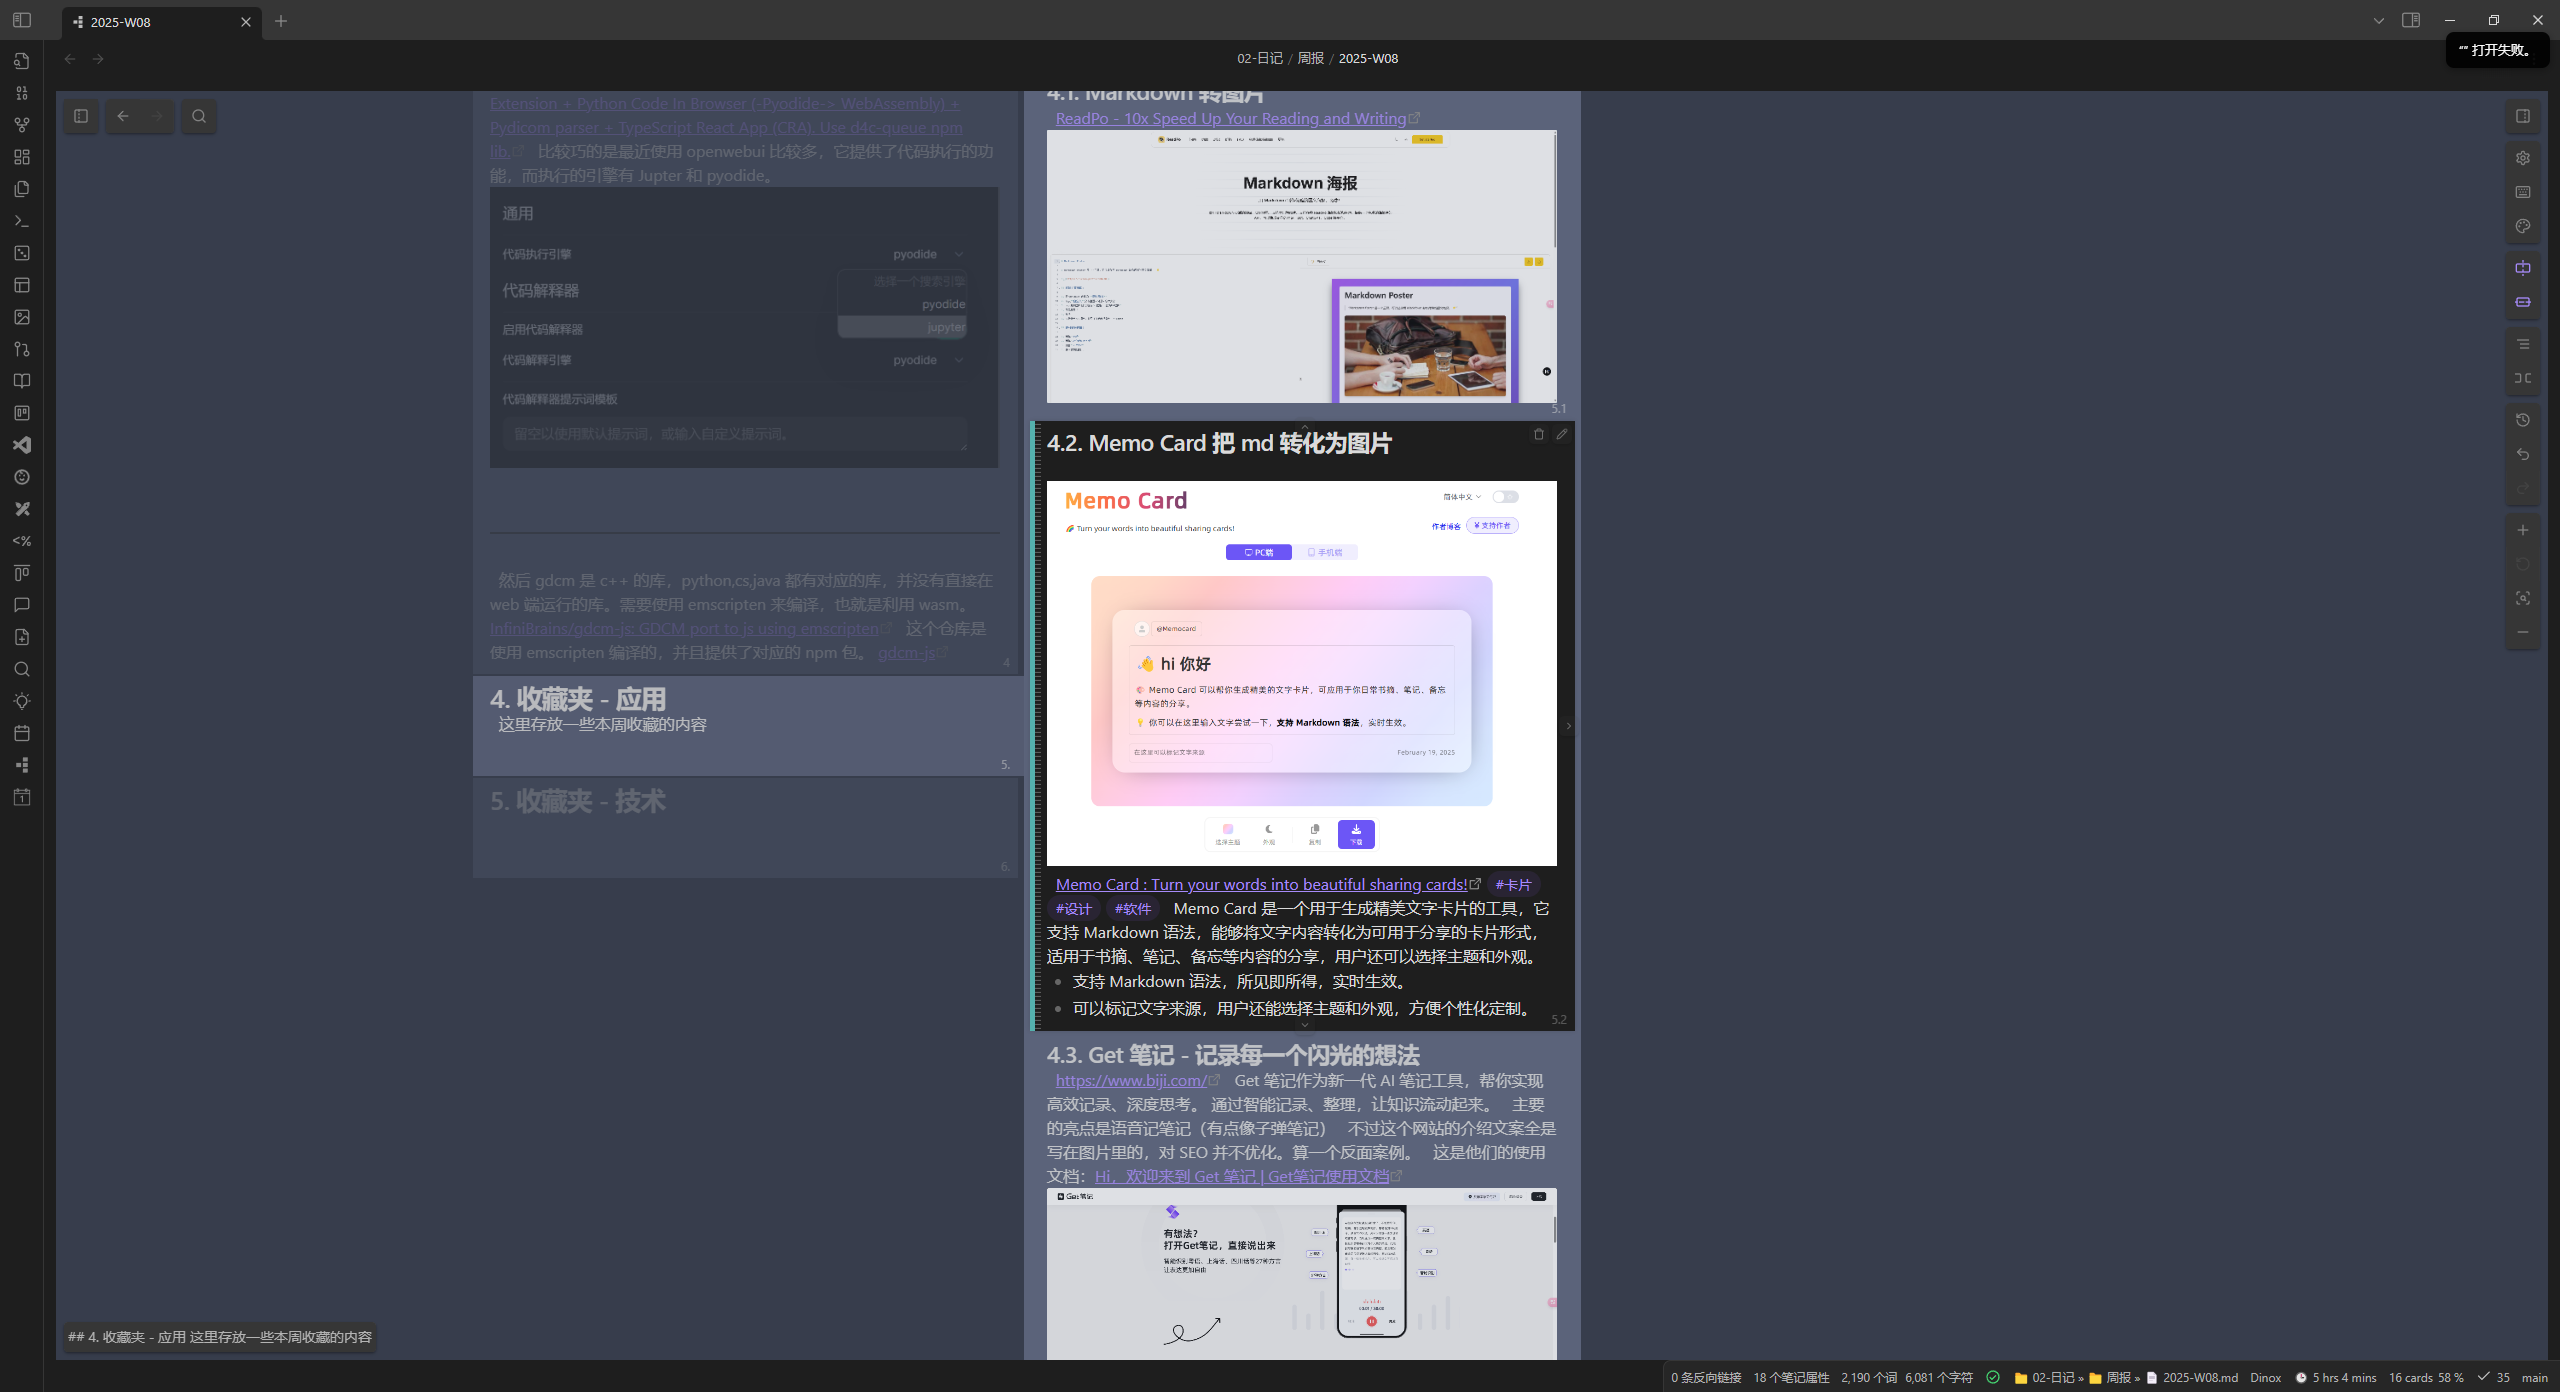This screenshot has width=2560, height=1392.
Task: Toggle the right sidebar icon at the top of the window
Action: tap(2411, 20)
